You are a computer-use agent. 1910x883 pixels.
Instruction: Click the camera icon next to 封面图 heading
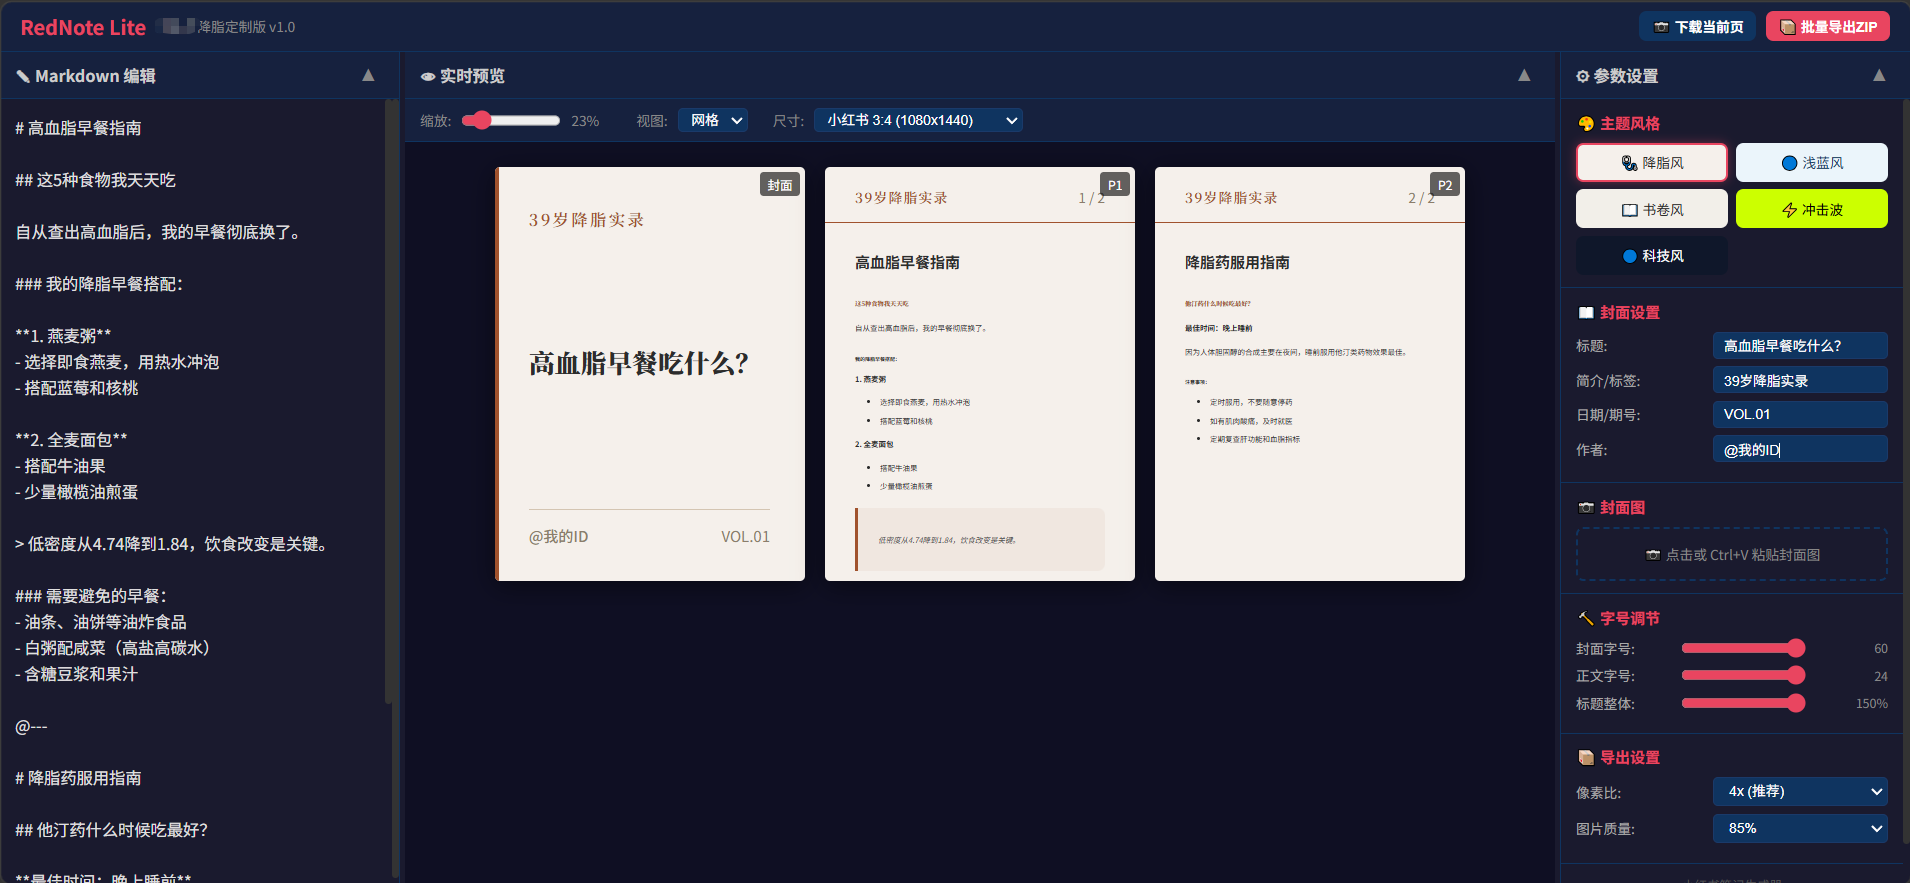pos(1586,508)
